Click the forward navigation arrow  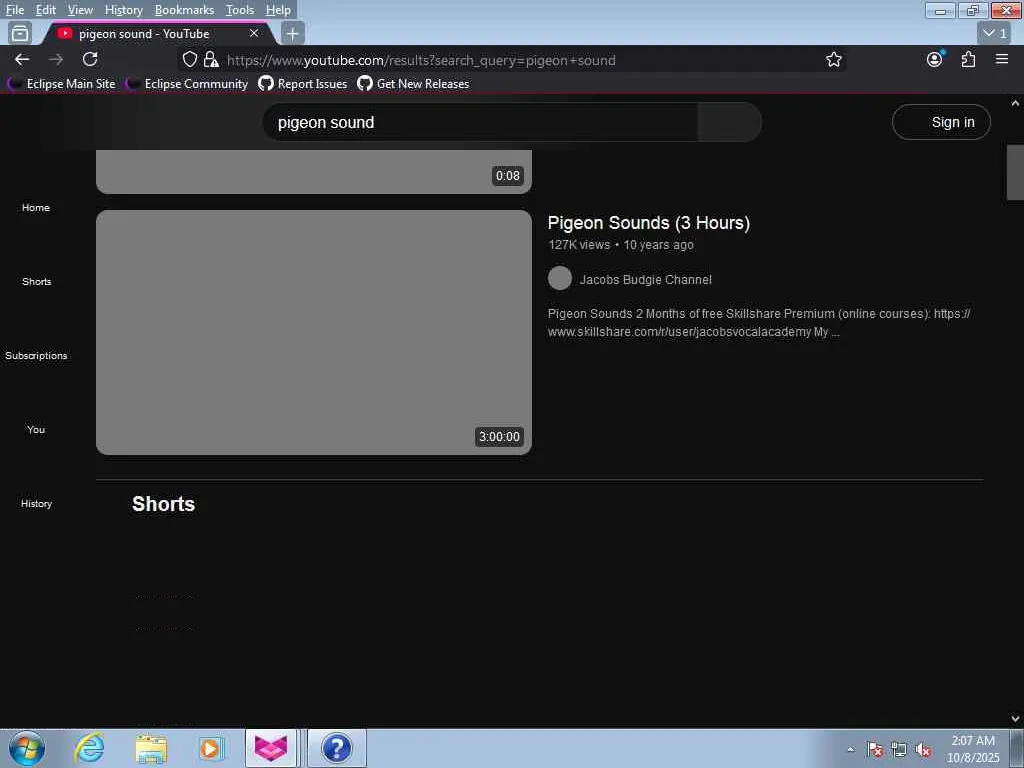point(56,59)
